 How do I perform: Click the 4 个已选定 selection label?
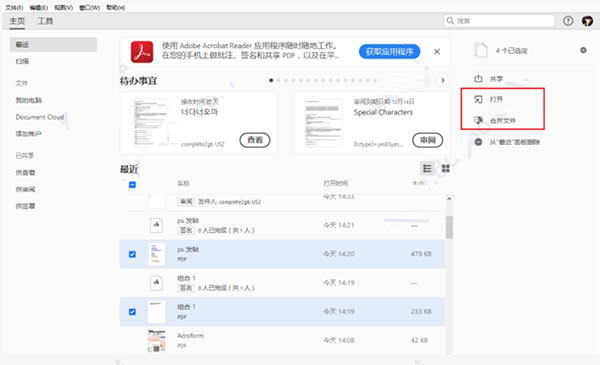point(512,51)
